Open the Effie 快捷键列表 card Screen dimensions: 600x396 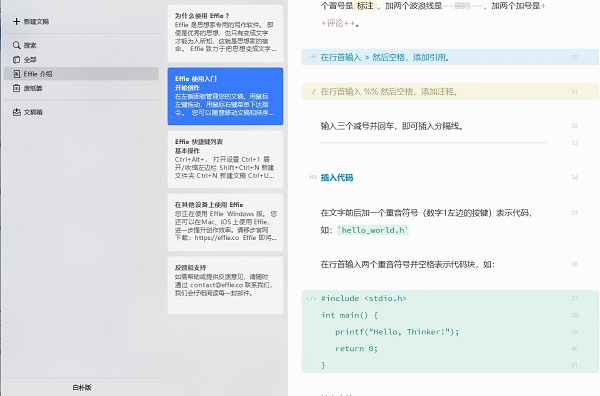click(225, 159)
